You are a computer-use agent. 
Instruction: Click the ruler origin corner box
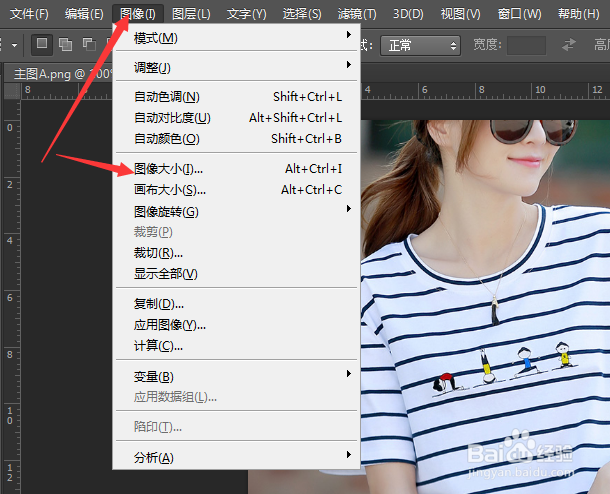[12, 91]
